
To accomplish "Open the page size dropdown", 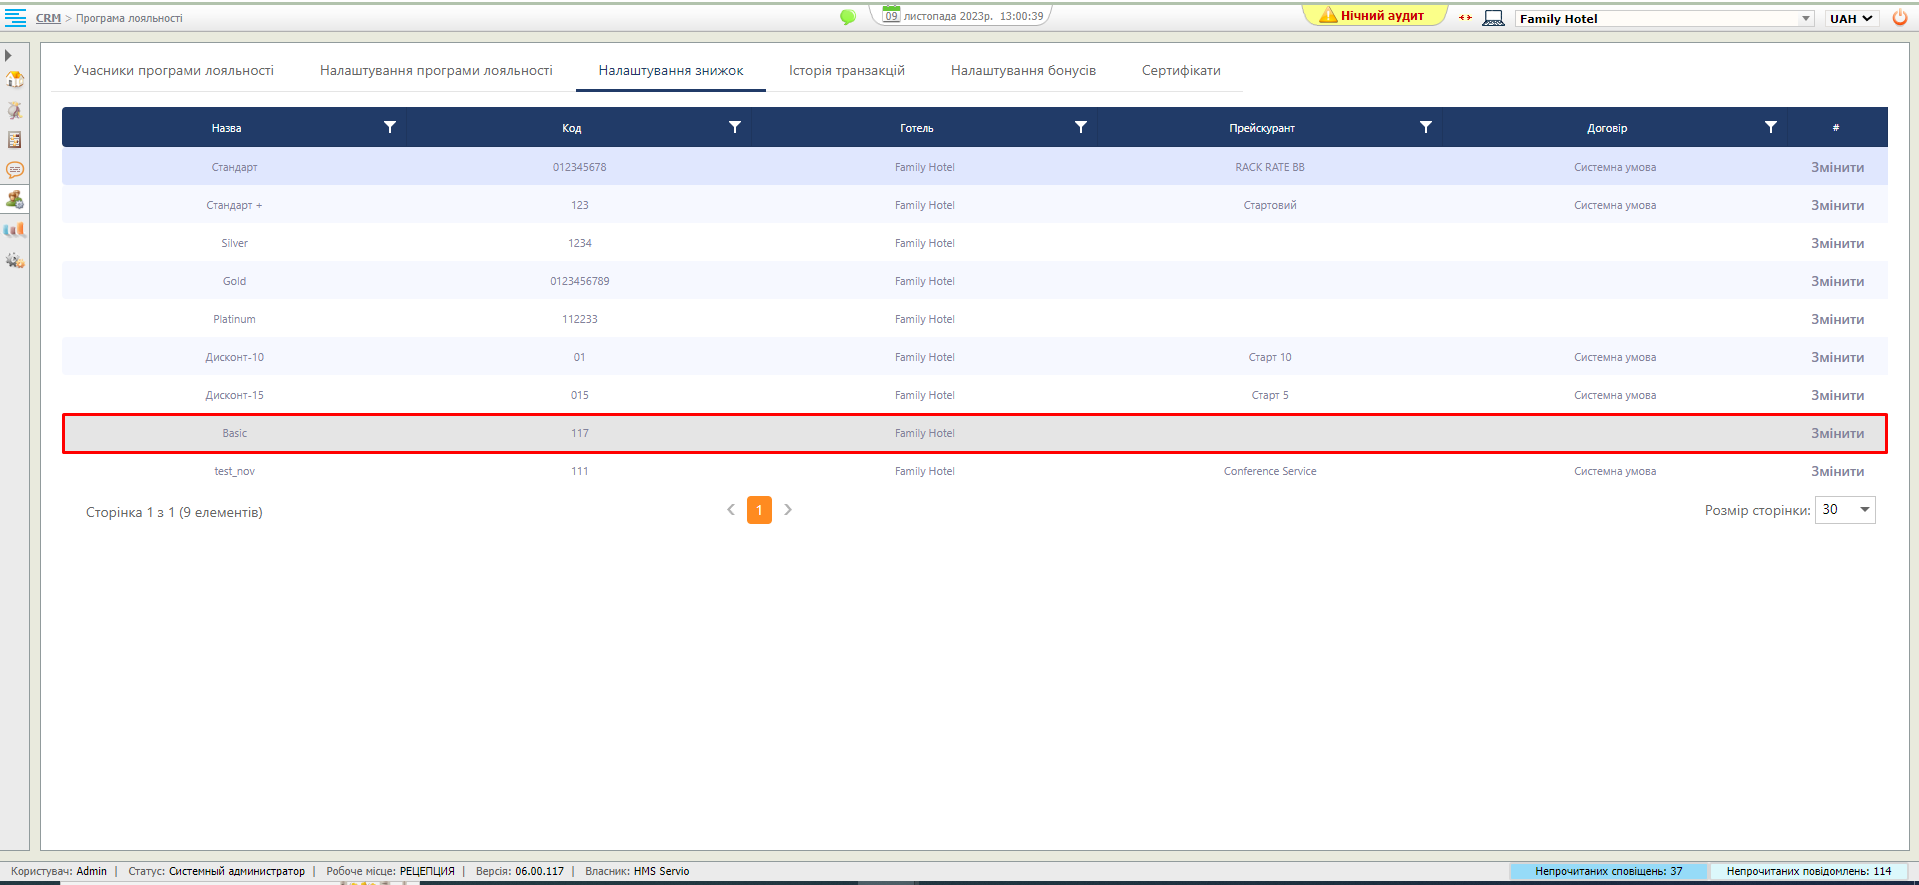I will 1864,510.
